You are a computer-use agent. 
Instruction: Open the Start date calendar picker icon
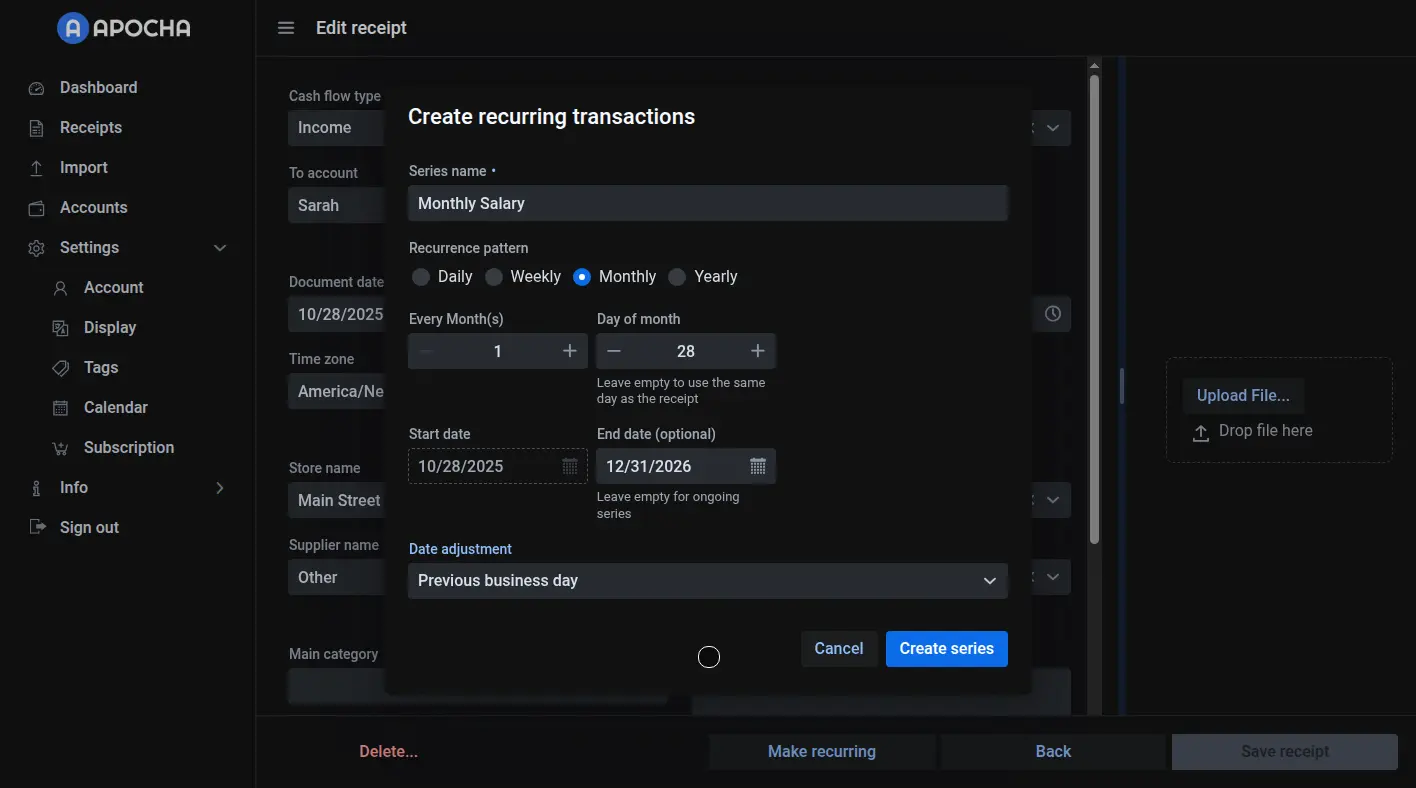click(x=570, y=466)
